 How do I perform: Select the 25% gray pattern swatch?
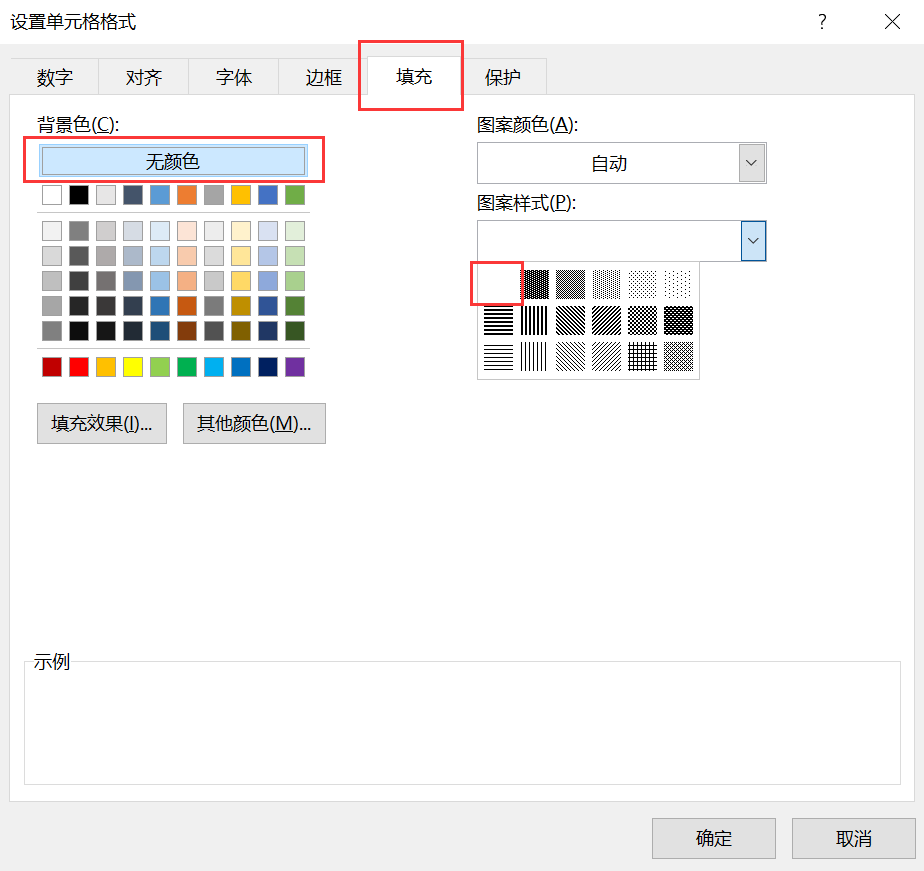point(606,284)
